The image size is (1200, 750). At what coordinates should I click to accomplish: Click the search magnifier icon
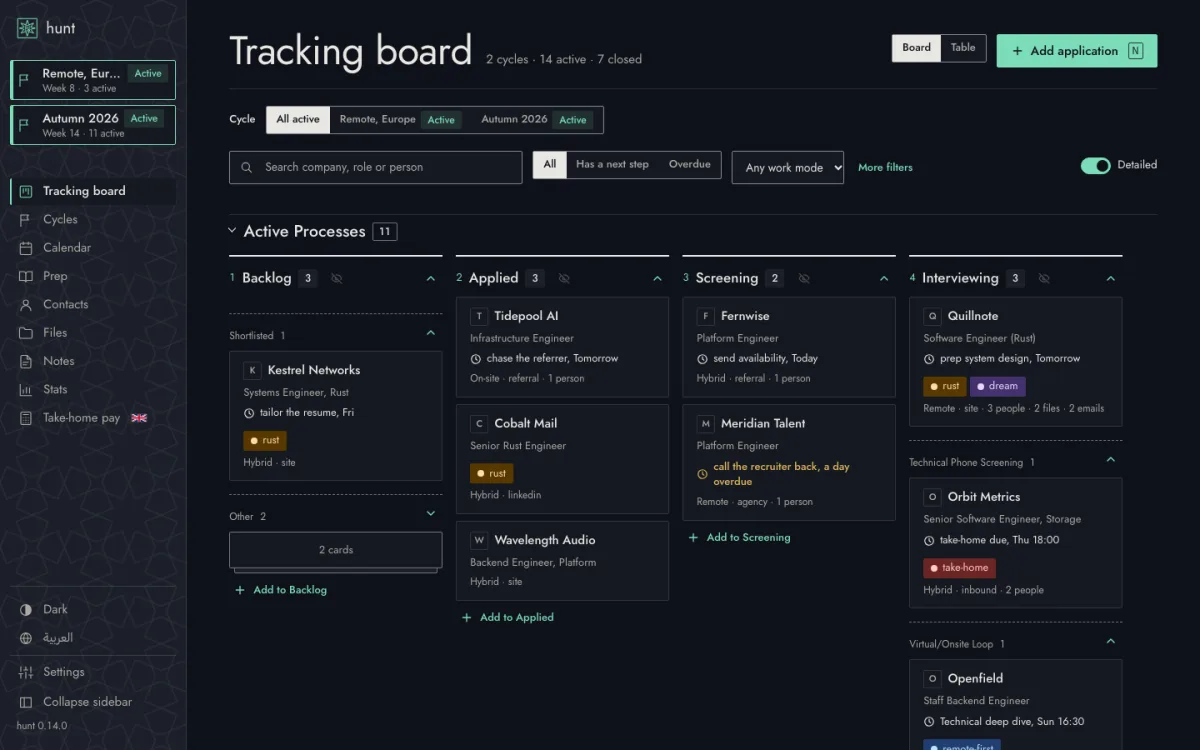coord(246,168)
